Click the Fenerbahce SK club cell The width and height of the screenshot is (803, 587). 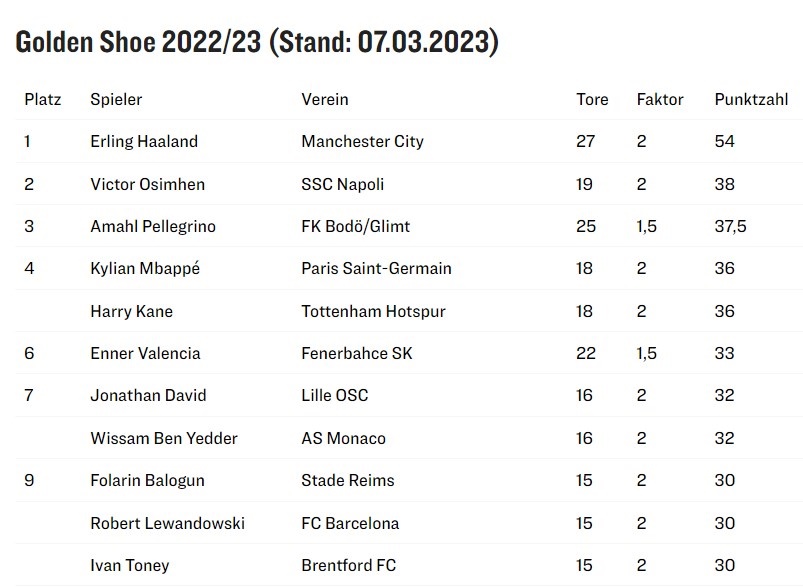point(357,353)
